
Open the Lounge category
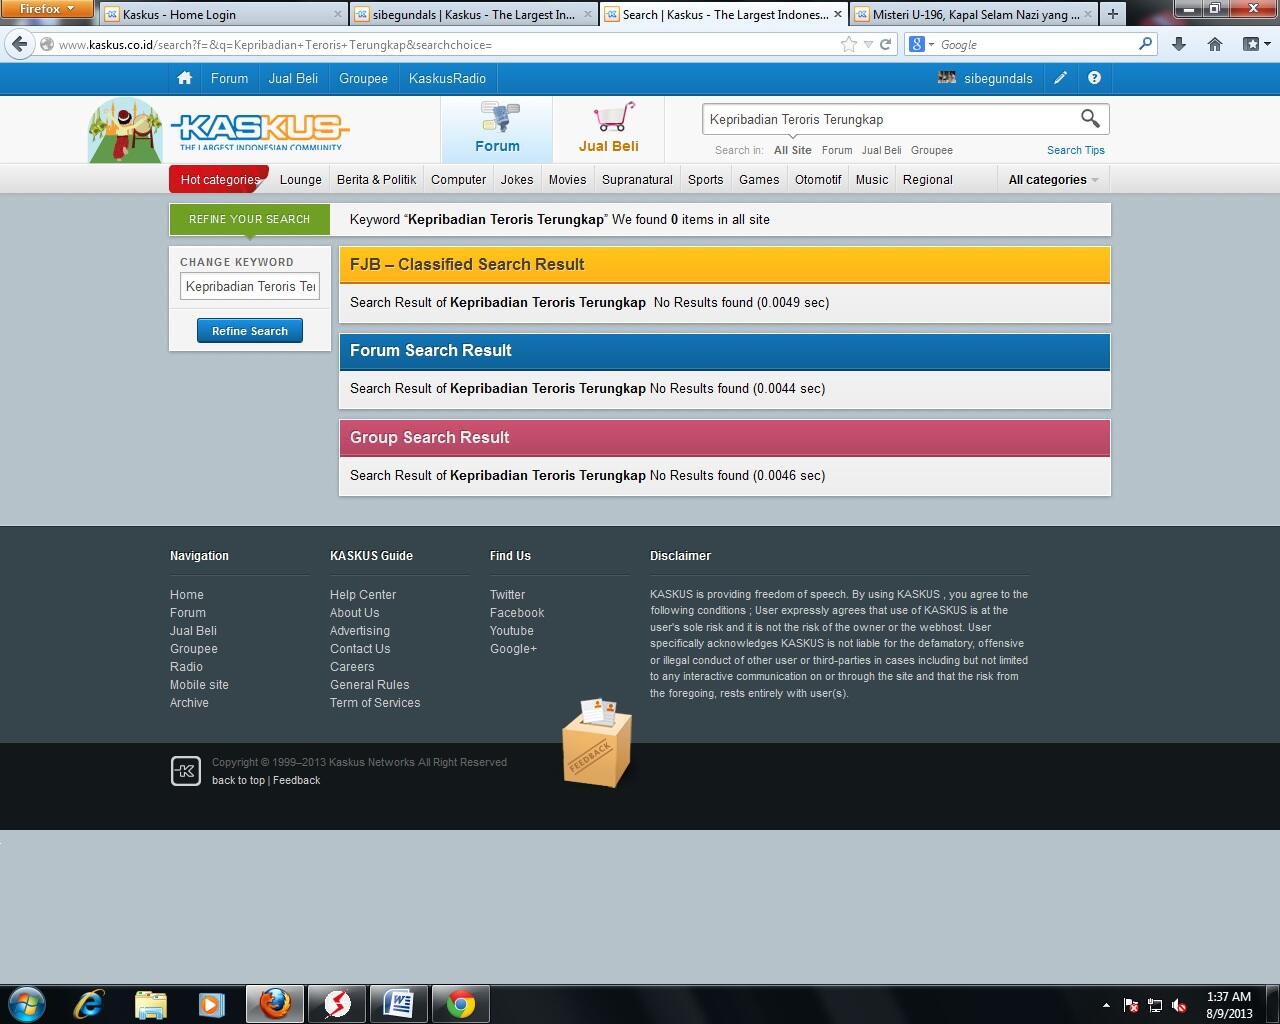pyautogui.click(x=301, y=180)
